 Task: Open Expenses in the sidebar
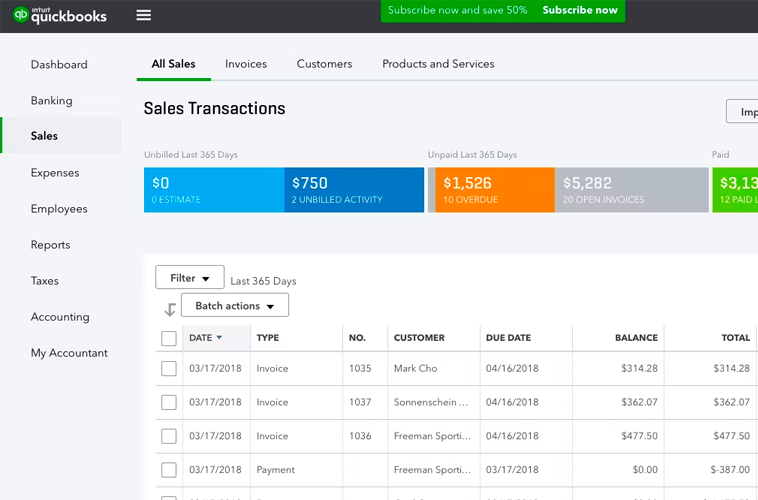[x=55, y=173]
